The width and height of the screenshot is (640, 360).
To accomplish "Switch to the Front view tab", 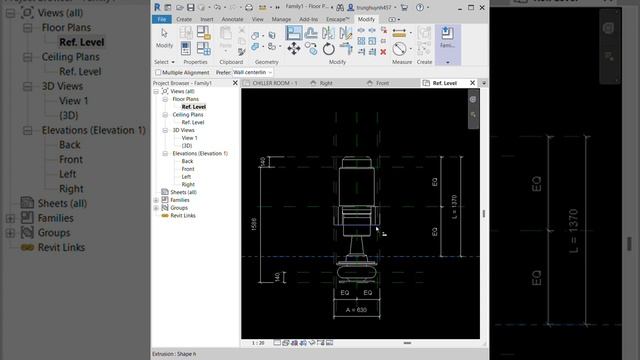I will pyautogui.click(x=382, y=83).
